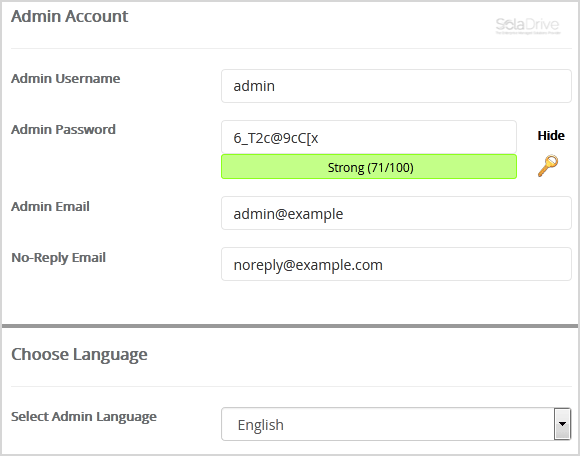This screenshot has width=580, height=456.
Task: Click the Admin Email label
Action: (50, 206)
